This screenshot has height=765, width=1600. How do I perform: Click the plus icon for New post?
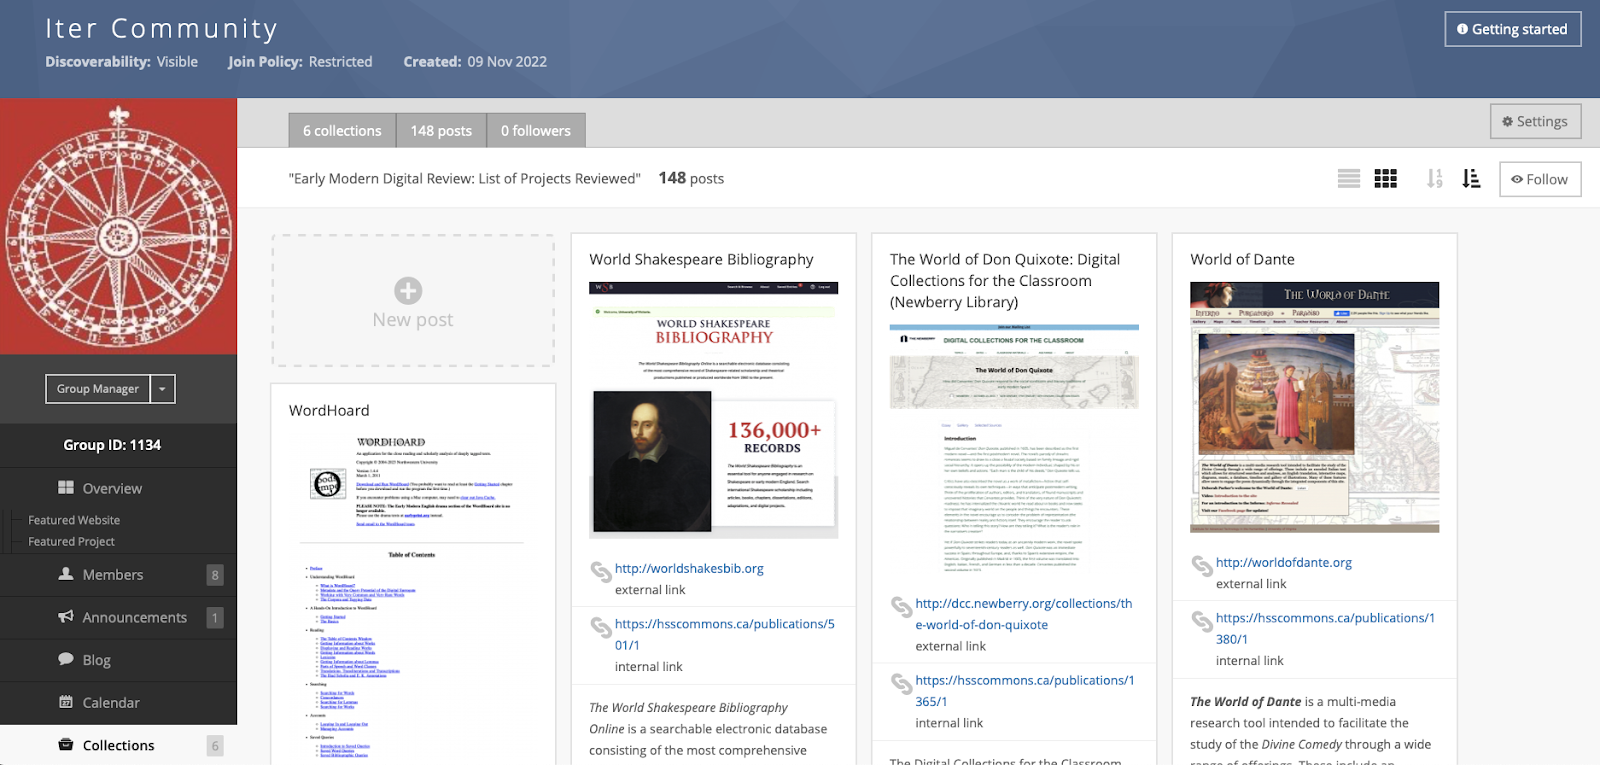tap(408, 291)
